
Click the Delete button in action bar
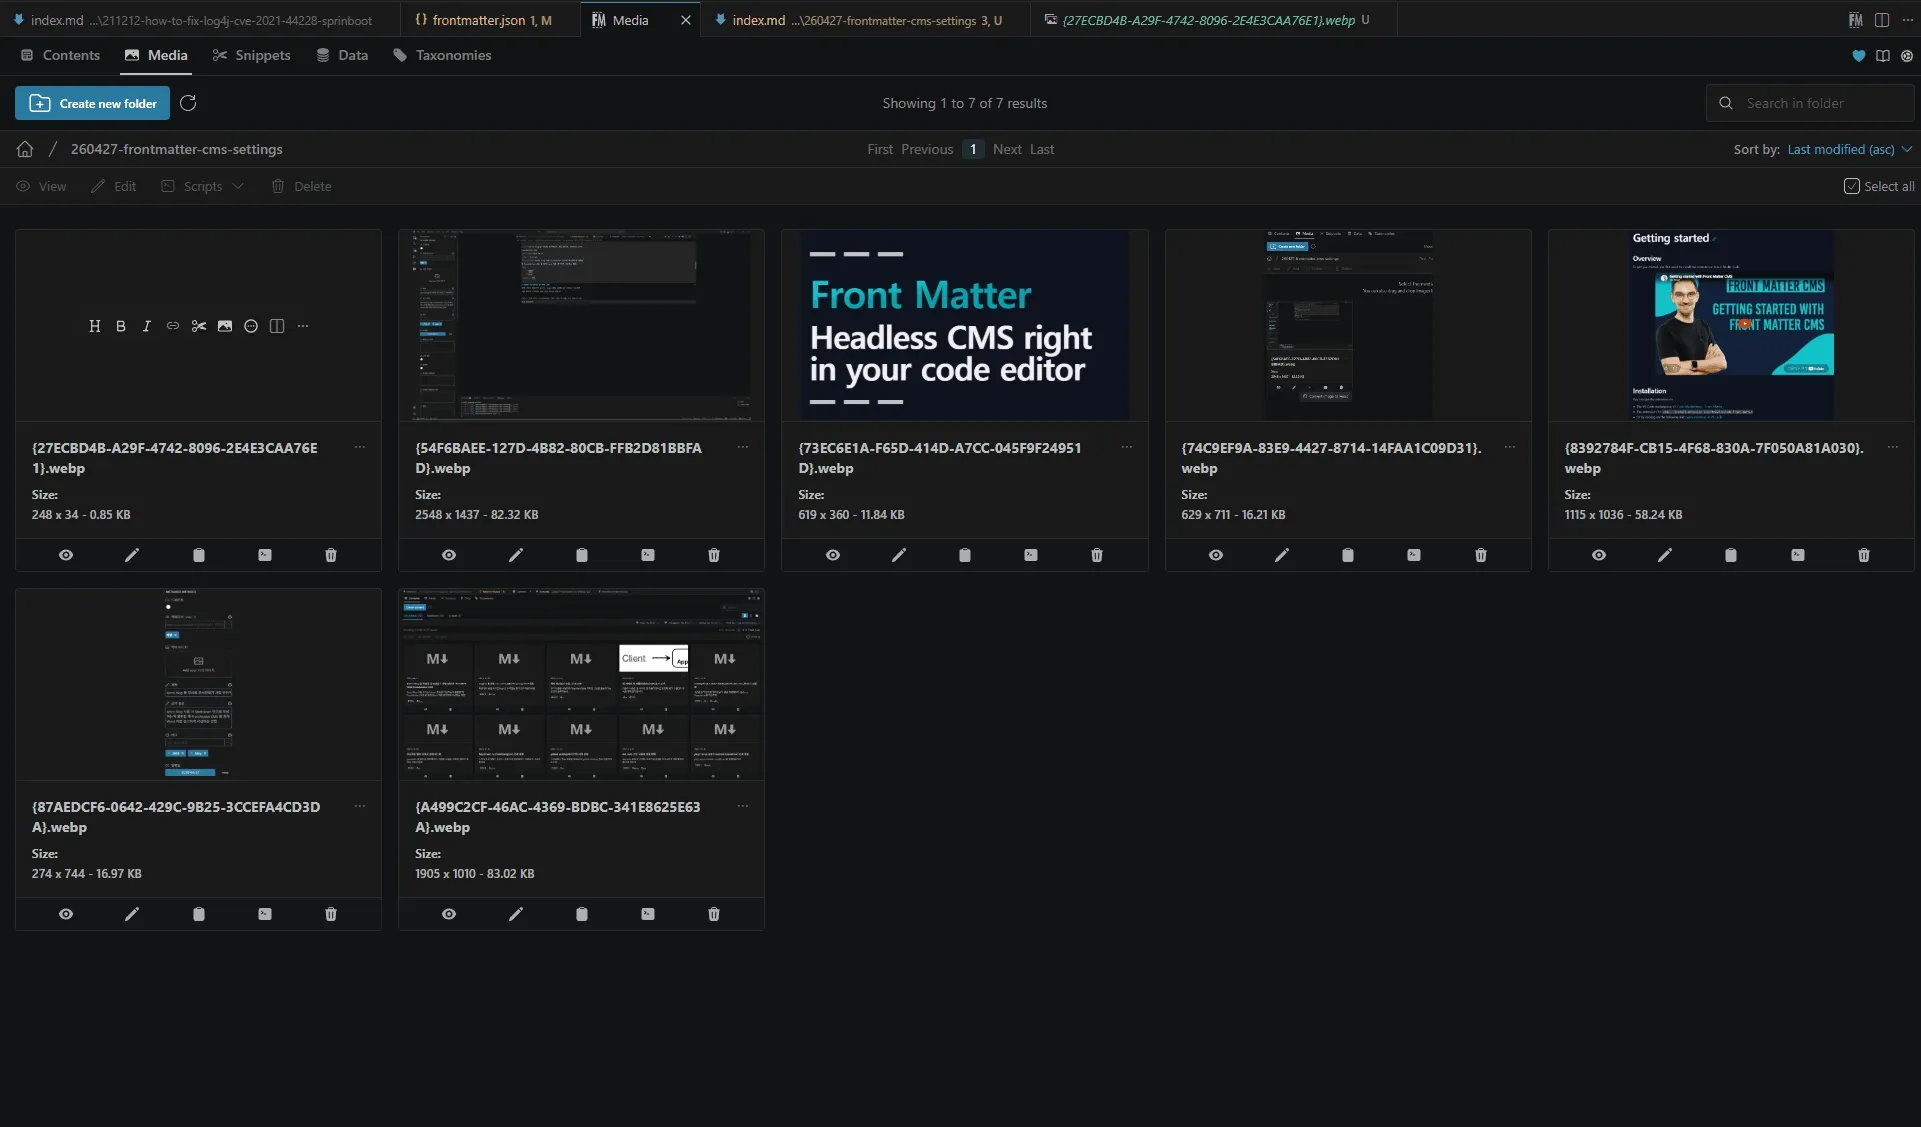[301, 186]
